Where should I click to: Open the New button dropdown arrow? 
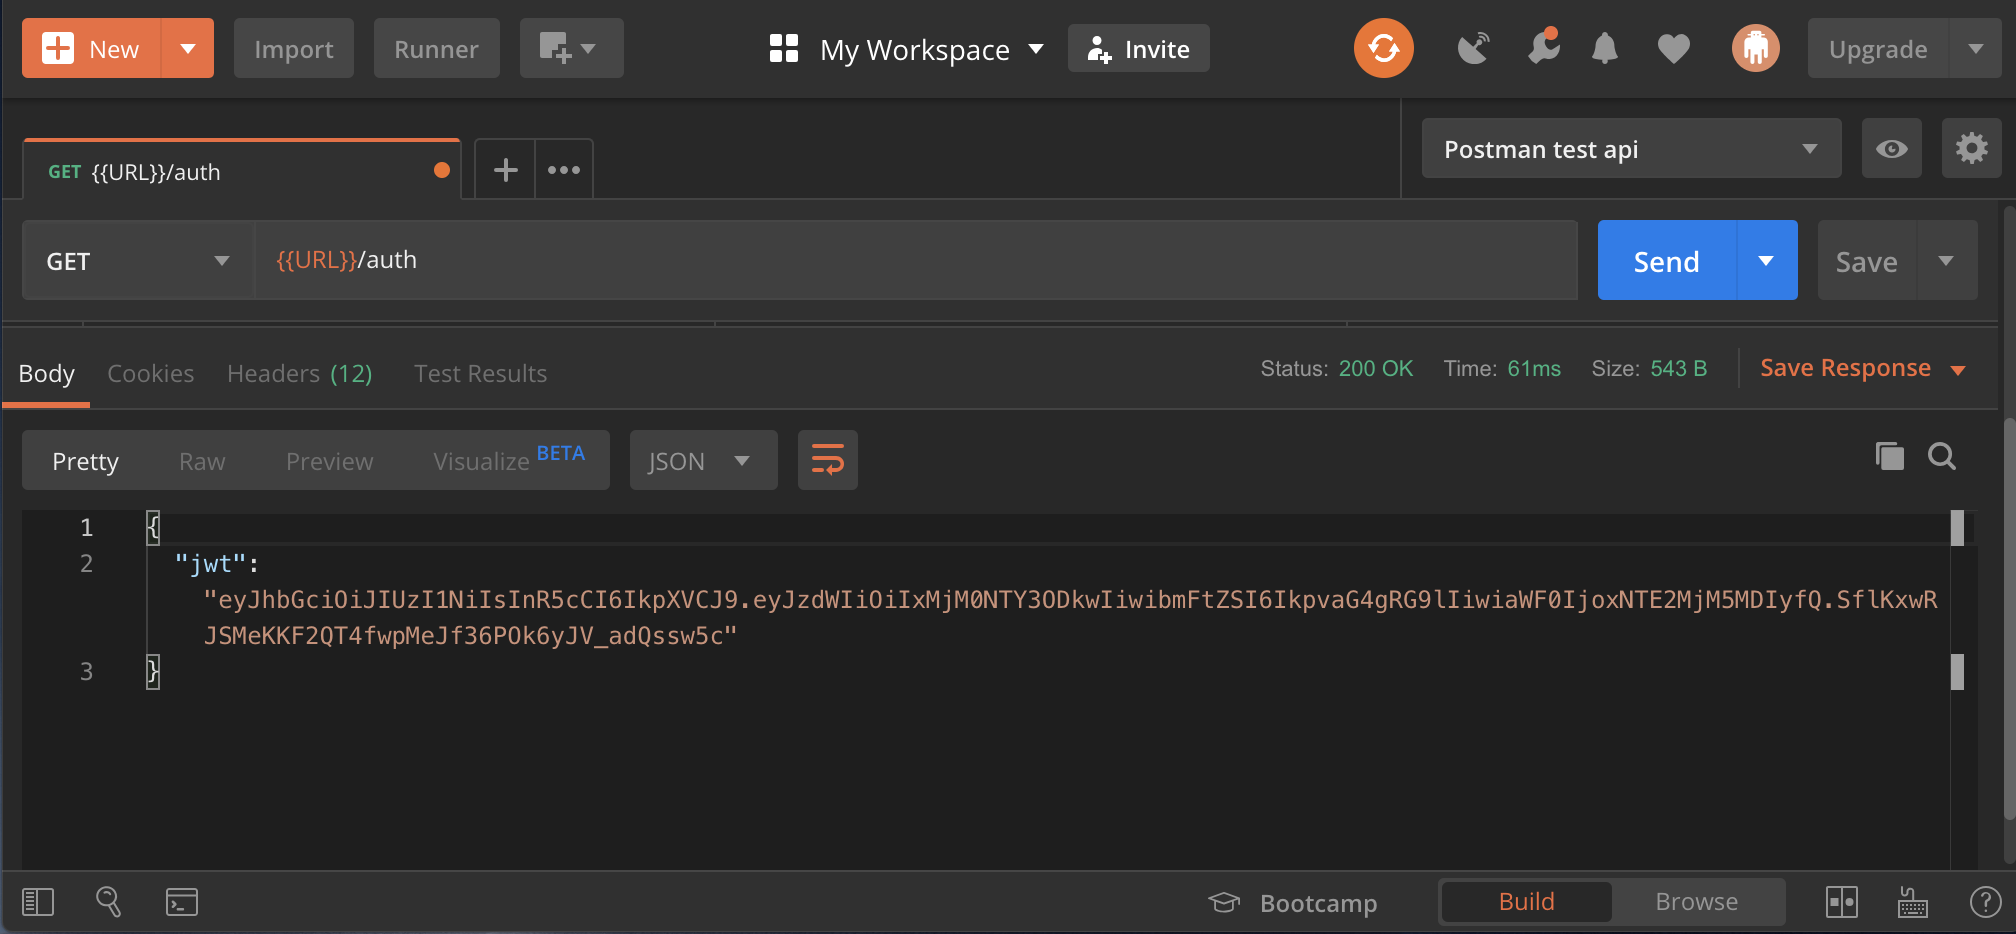pyautogui.click(x=188, y=48)
